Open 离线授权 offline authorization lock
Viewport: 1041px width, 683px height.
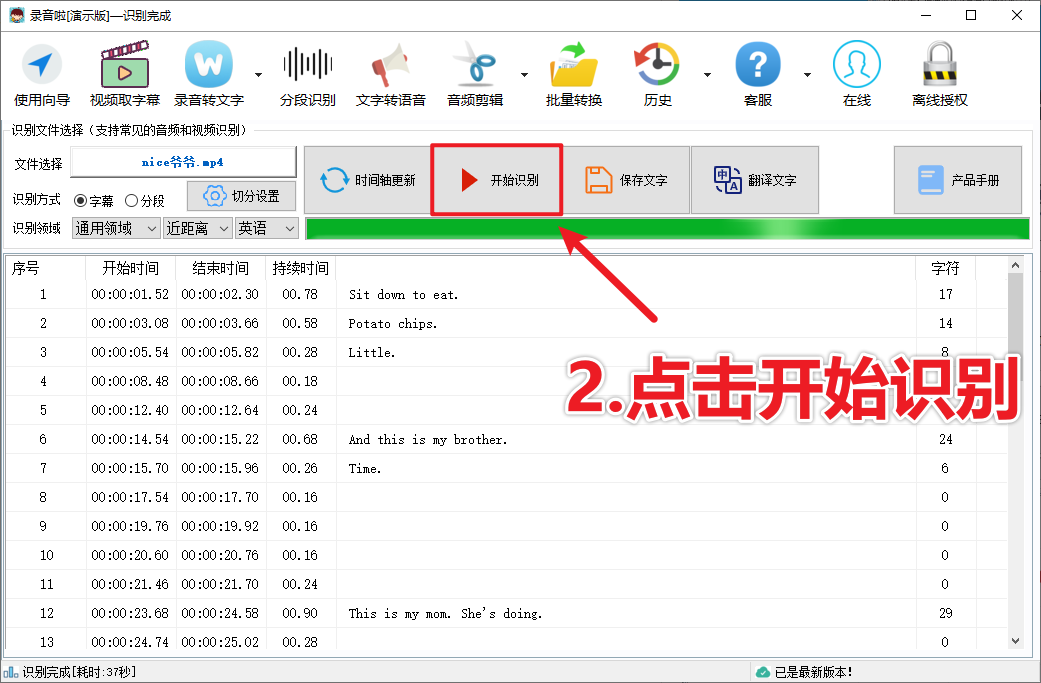click(x=939, y=74)
